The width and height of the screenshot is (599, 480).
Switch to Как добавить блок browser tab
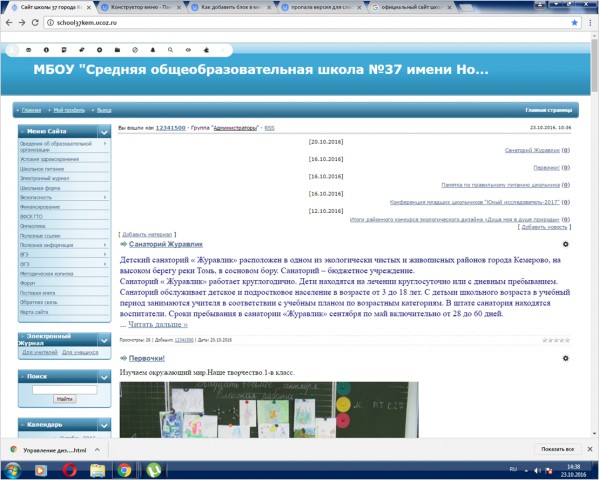[232, 7]
